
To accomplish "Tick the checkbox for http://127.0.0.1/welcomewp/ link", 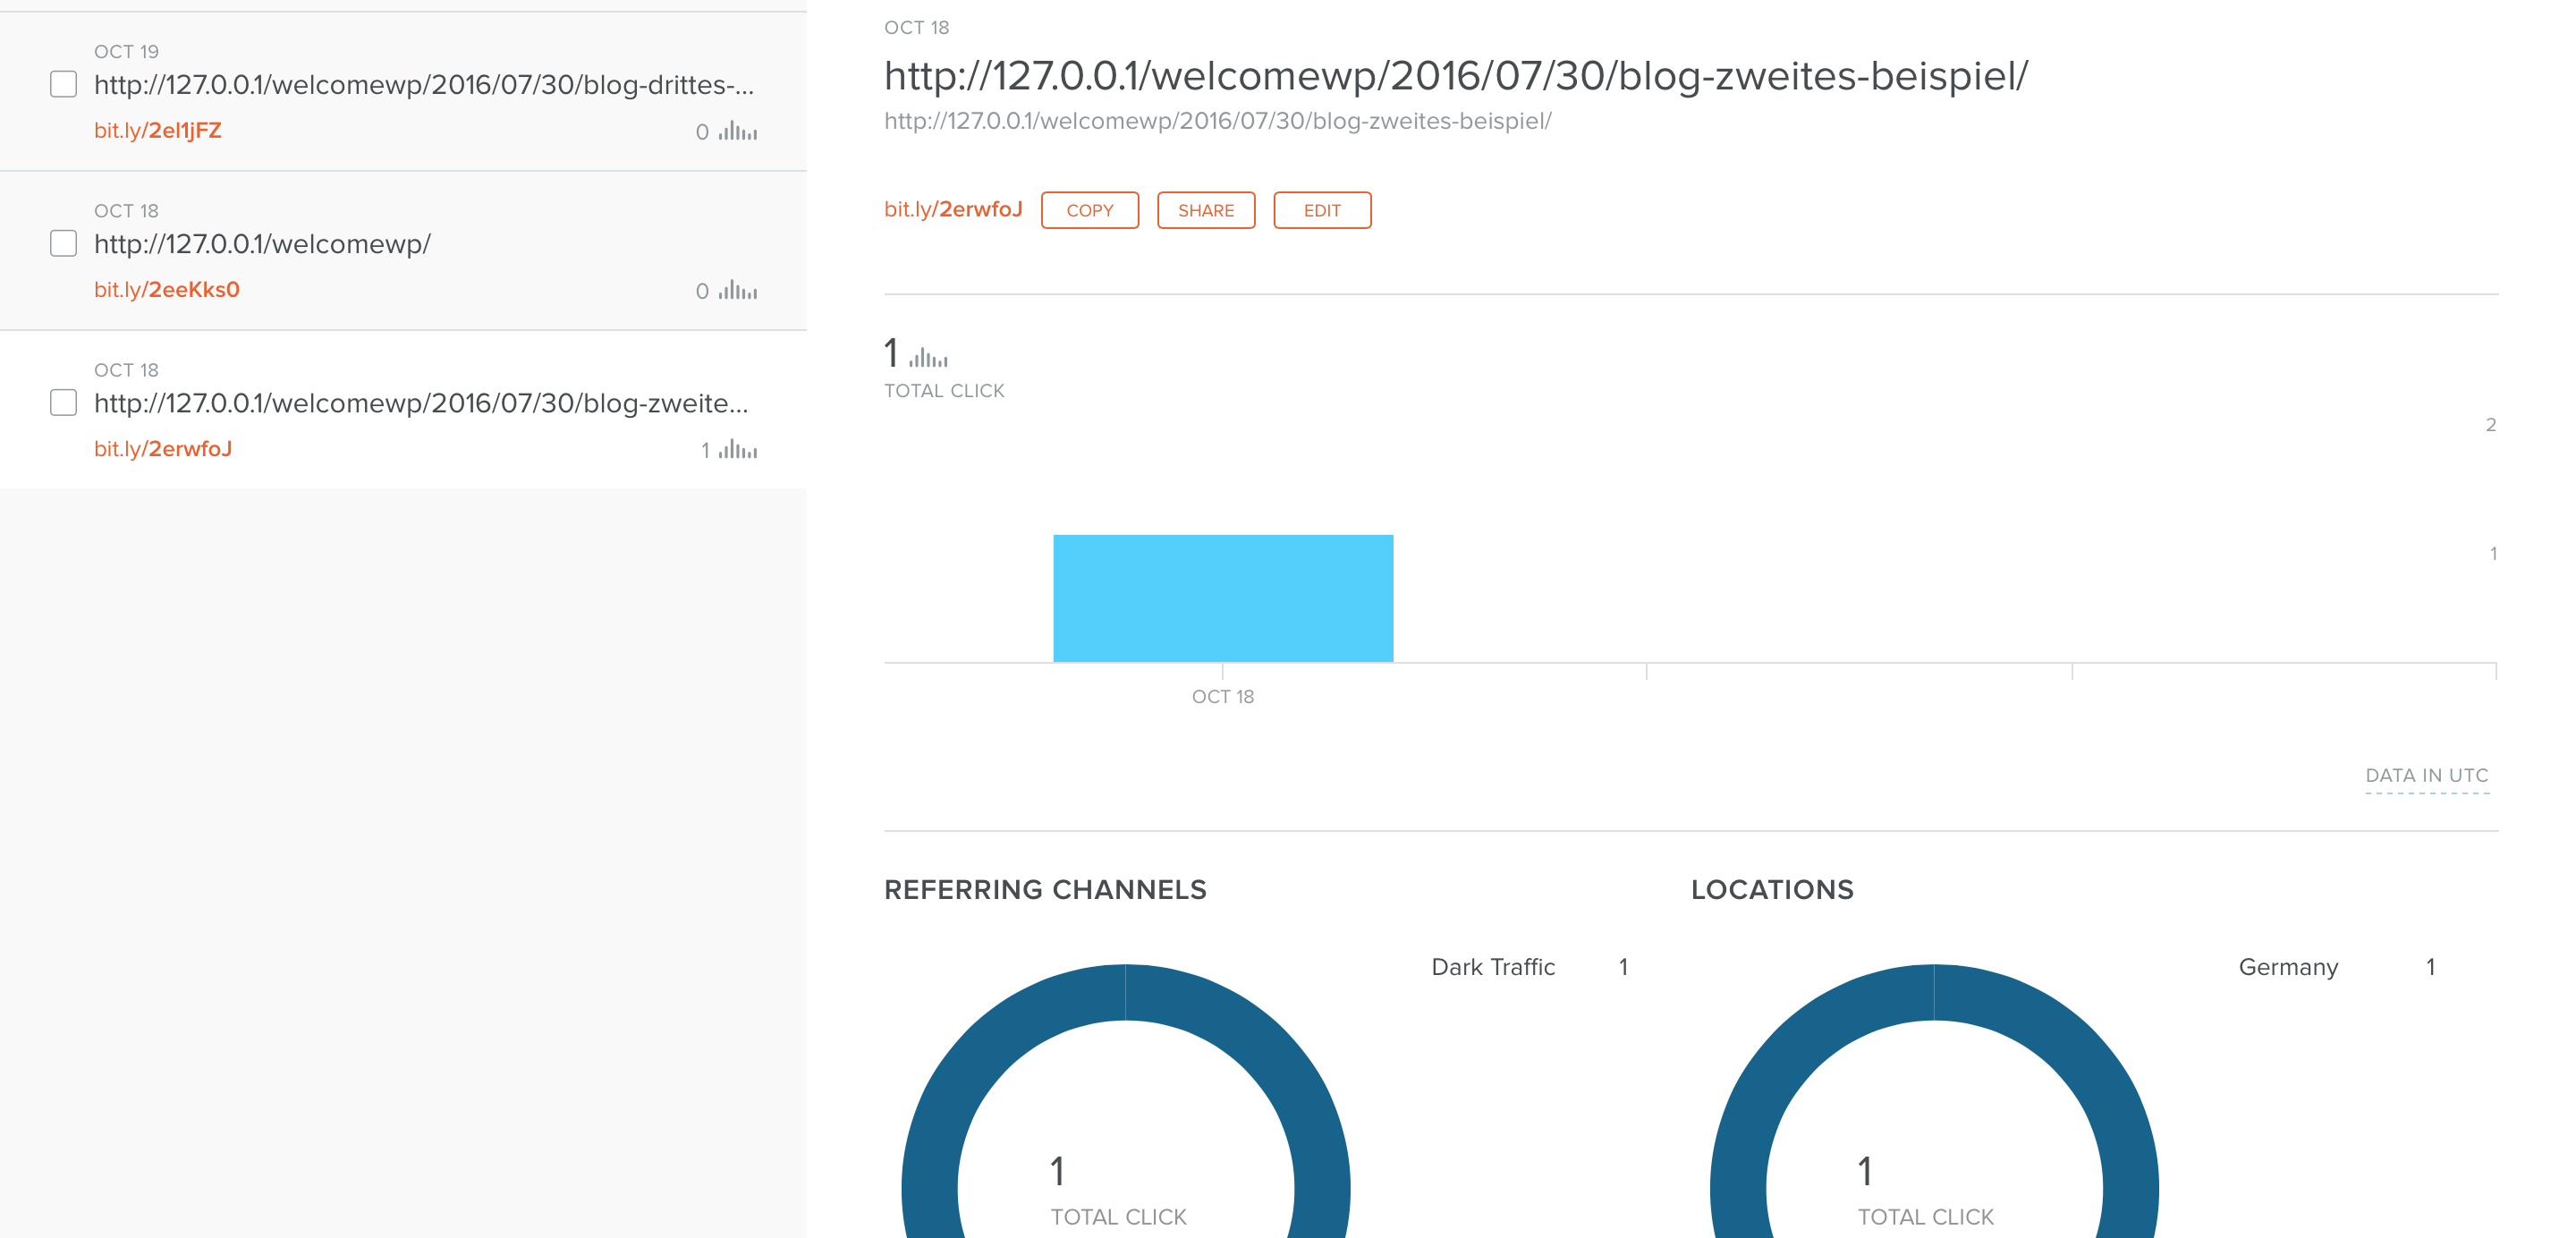I will click(63, 243).
